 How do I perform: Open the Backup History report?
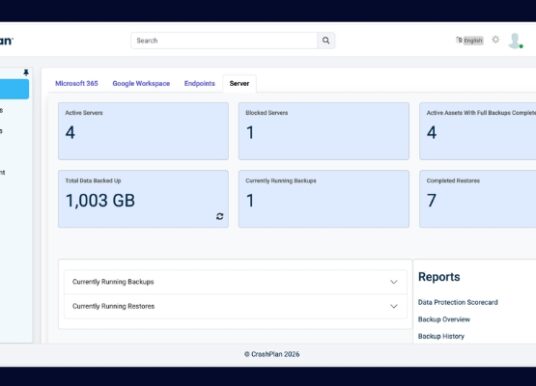click(441, 336)
